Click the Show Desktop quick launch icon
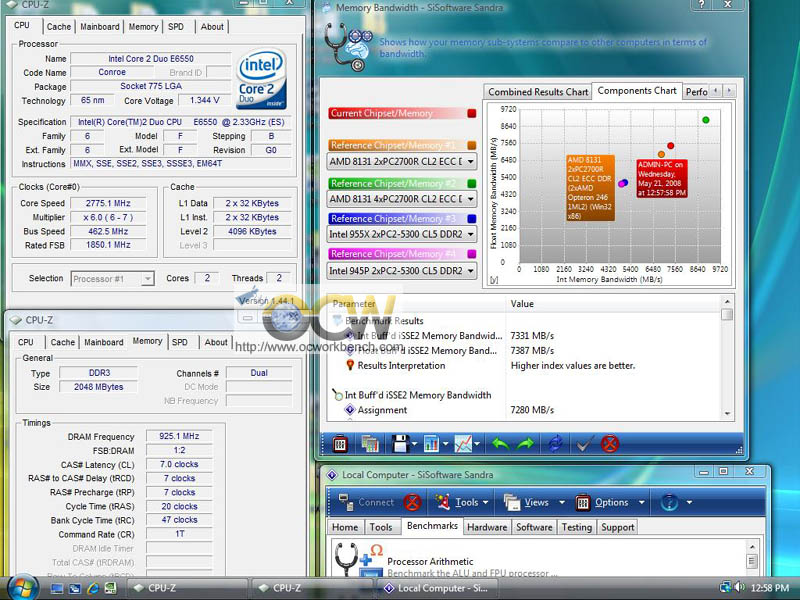The image size is (800, 600). (57, 588)
